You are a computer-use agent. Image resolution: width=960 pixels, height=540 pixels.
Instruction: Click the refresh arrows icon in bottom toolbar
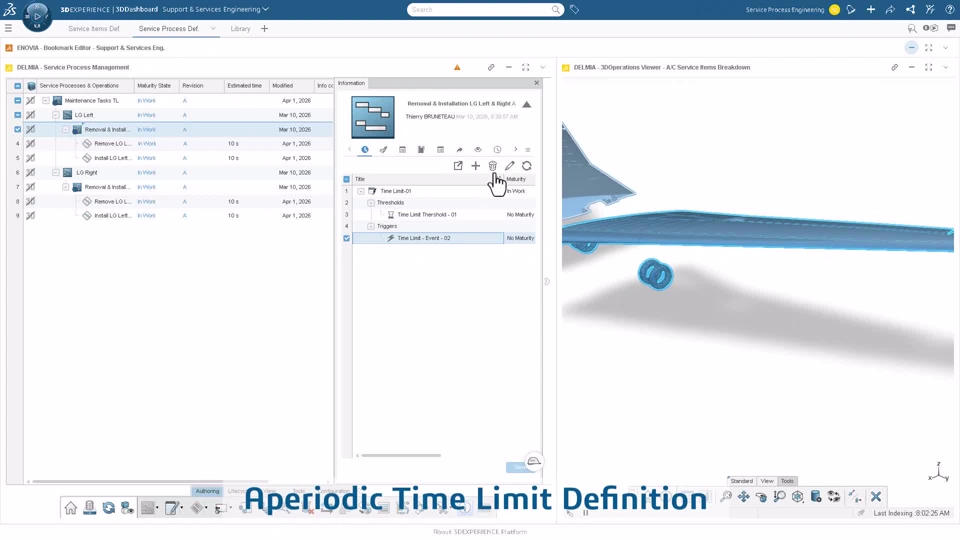(108, 508)
